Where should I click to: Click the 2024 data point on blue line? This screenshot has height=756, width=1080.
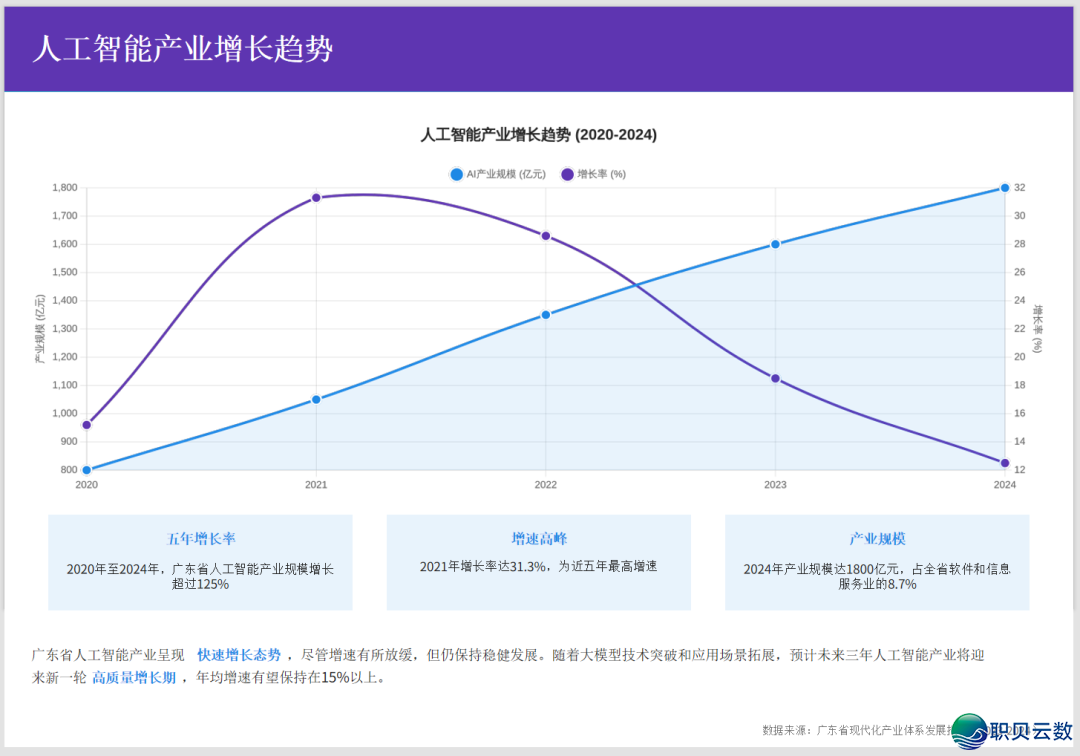[x=1004, y=187]
